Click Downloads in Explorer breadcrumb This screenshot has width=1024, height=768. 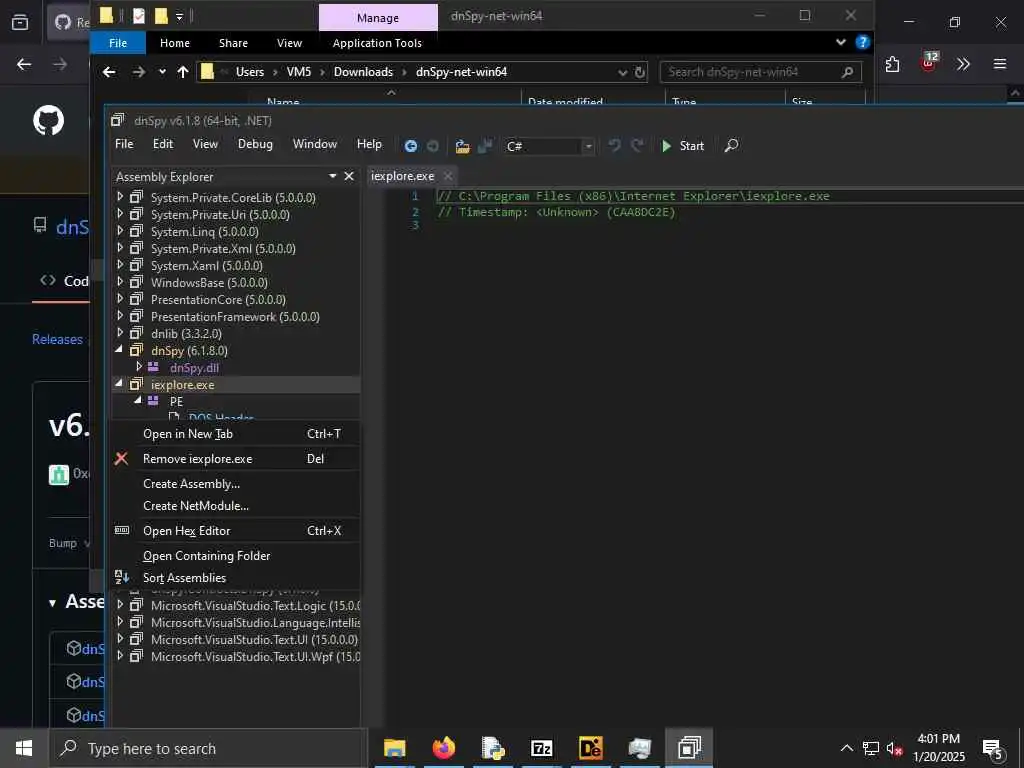point(363,72)
